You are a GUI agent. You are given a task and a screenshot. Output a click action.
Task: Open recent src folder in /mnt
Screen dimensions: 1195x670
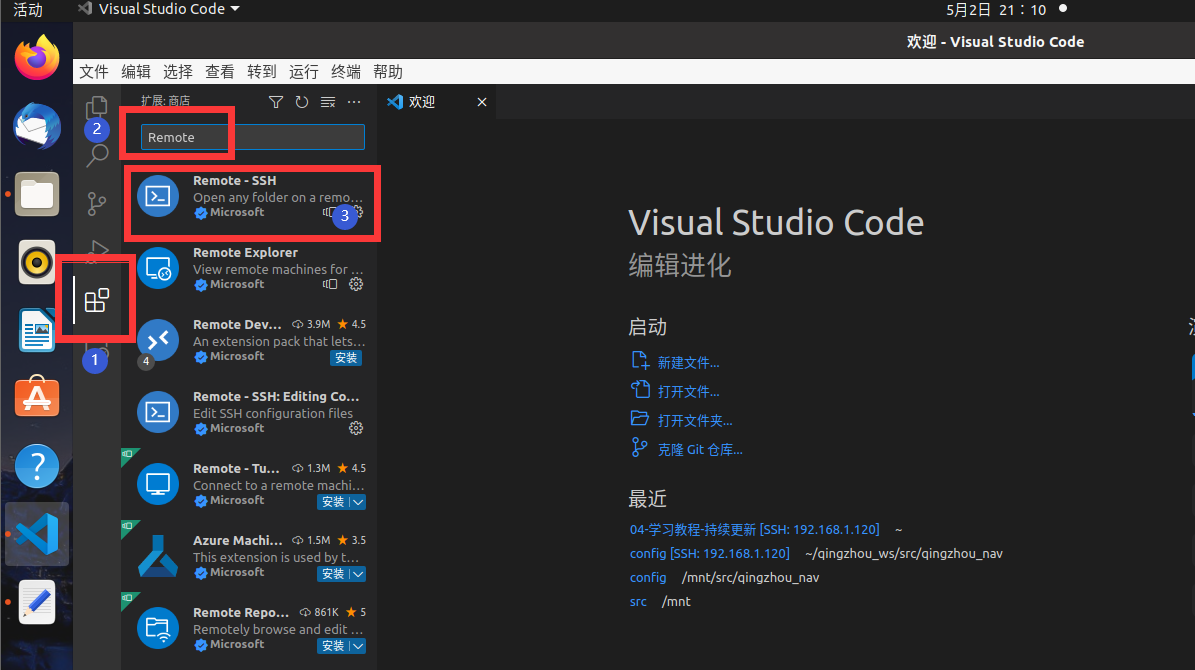click(638, 601)
